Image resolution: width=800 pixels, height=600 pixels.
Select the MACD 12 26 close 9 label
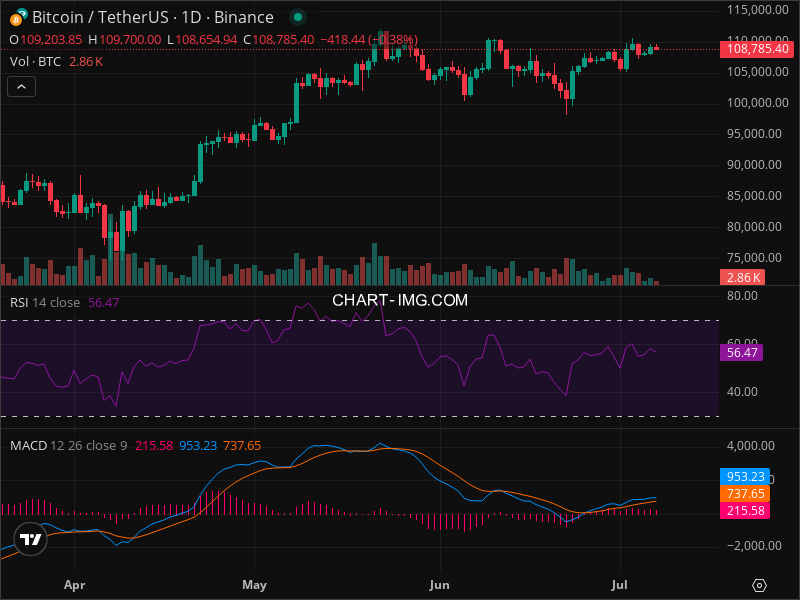pyautogui.click(x=68, y=445)
